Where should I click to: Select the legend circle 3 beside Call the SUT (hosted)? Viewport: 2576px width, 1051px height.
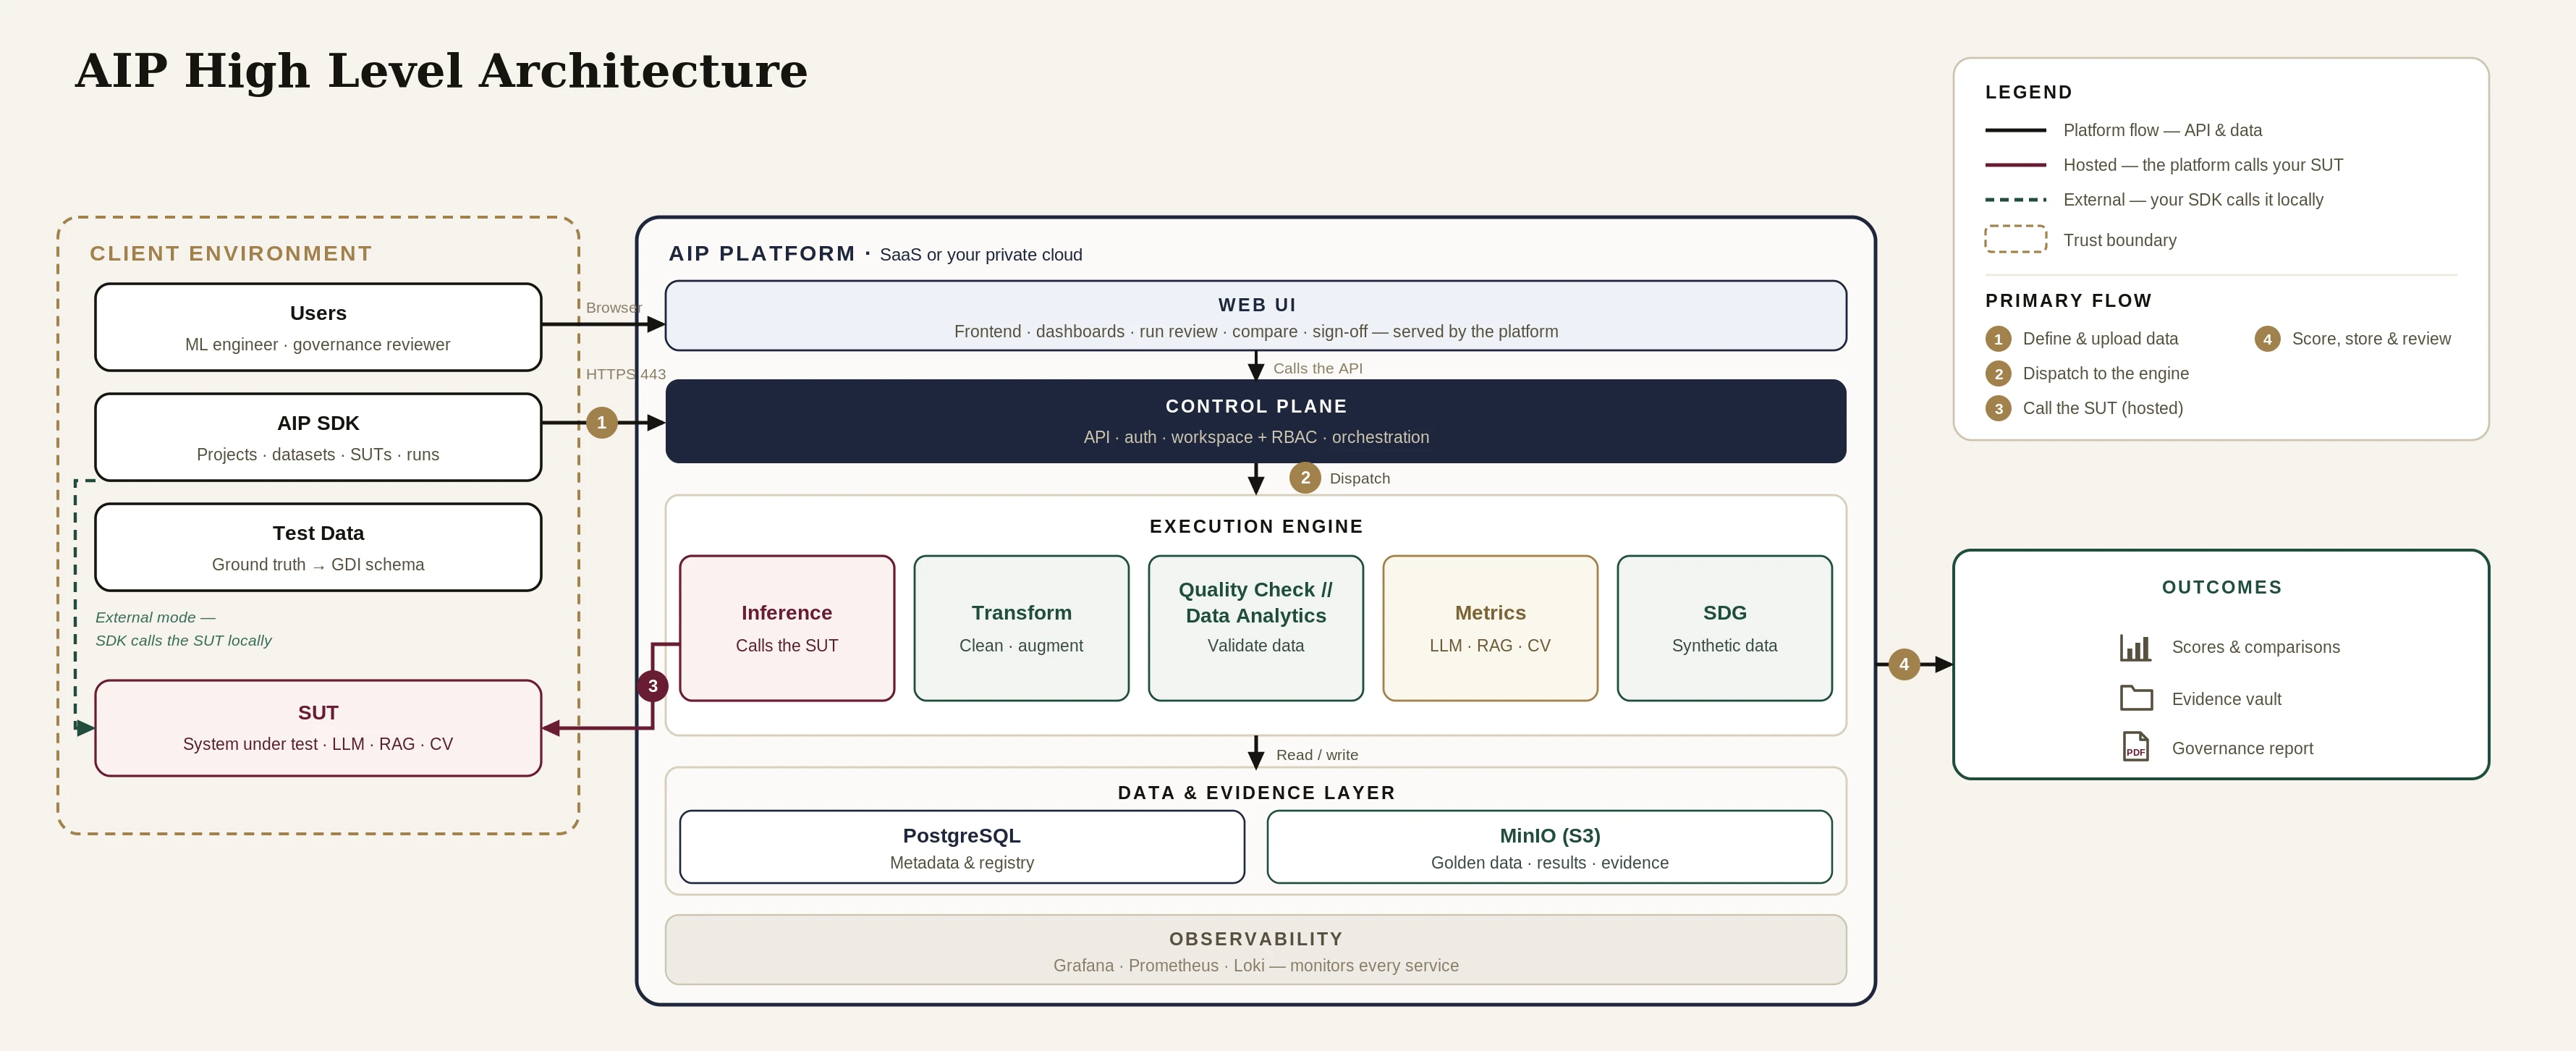pyautogui.click(x=1998, y=408)
